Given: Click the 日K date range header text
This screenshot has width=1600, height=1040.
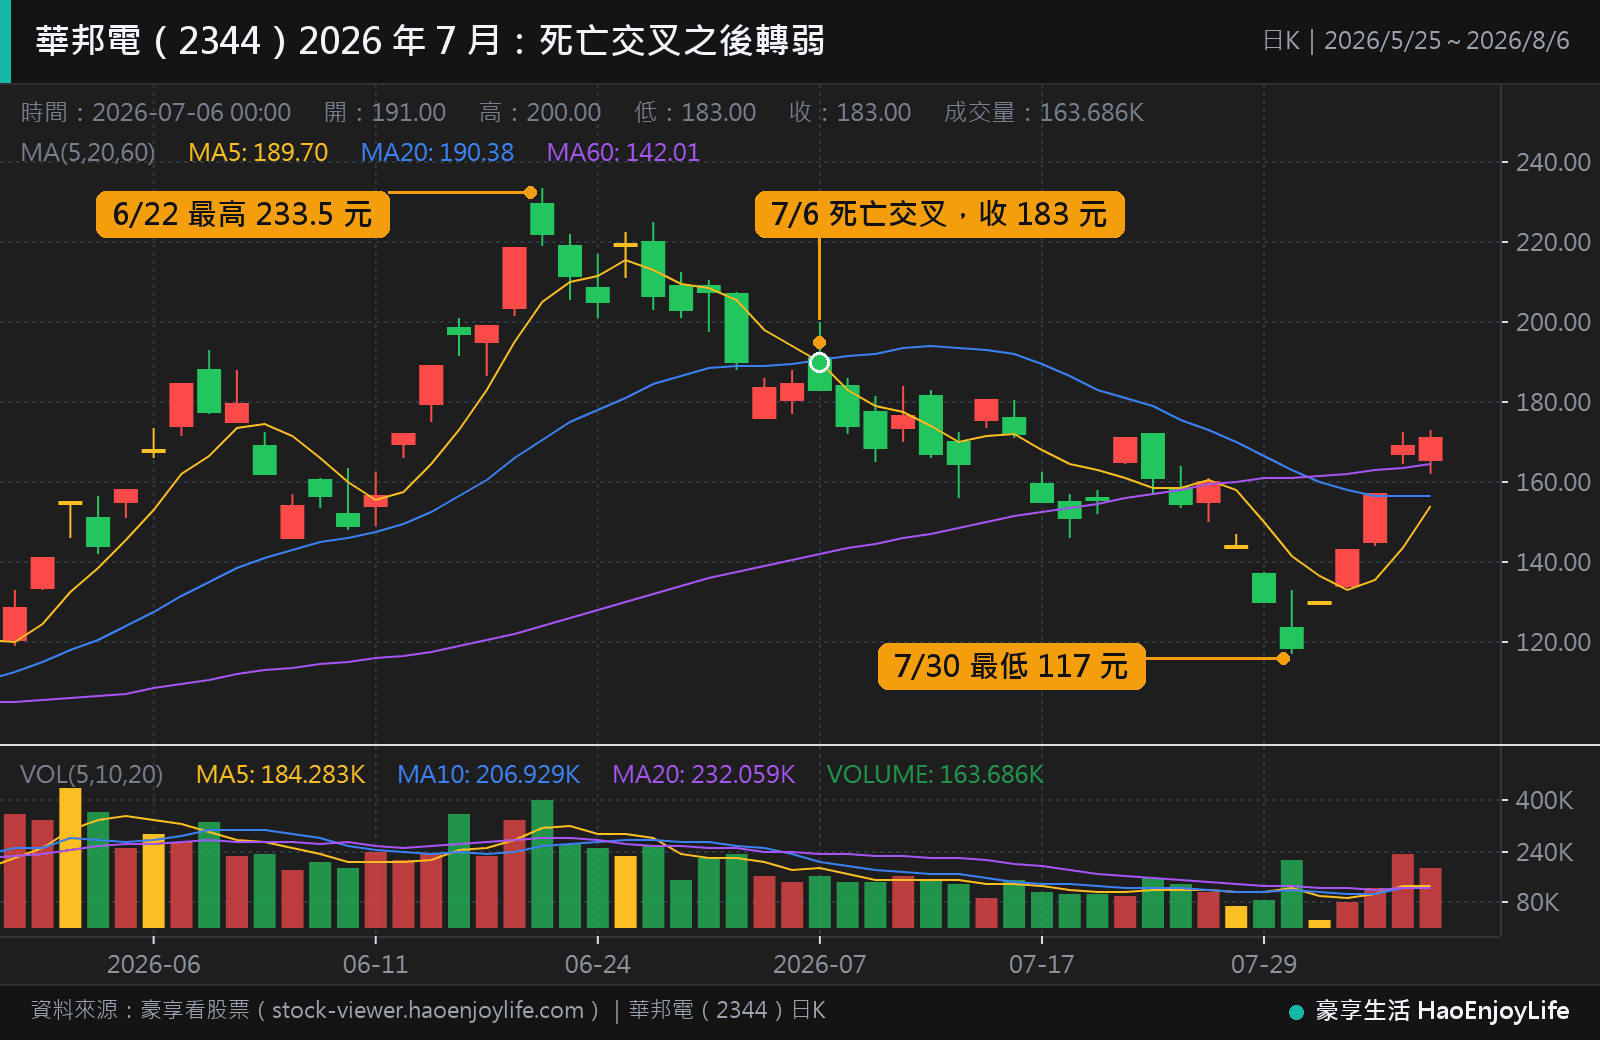Looking at the screenshot, I should (x=1416, y=41).
